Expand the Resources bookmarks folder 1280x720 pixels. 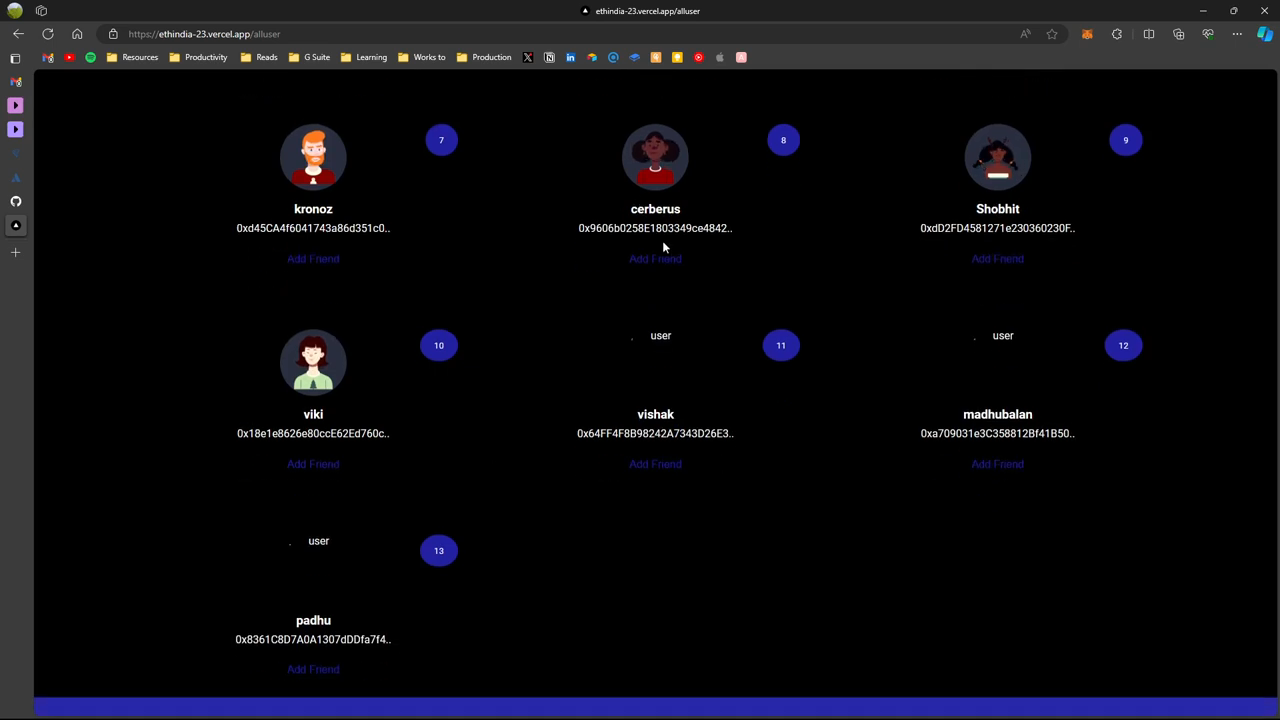pos(132,57)
